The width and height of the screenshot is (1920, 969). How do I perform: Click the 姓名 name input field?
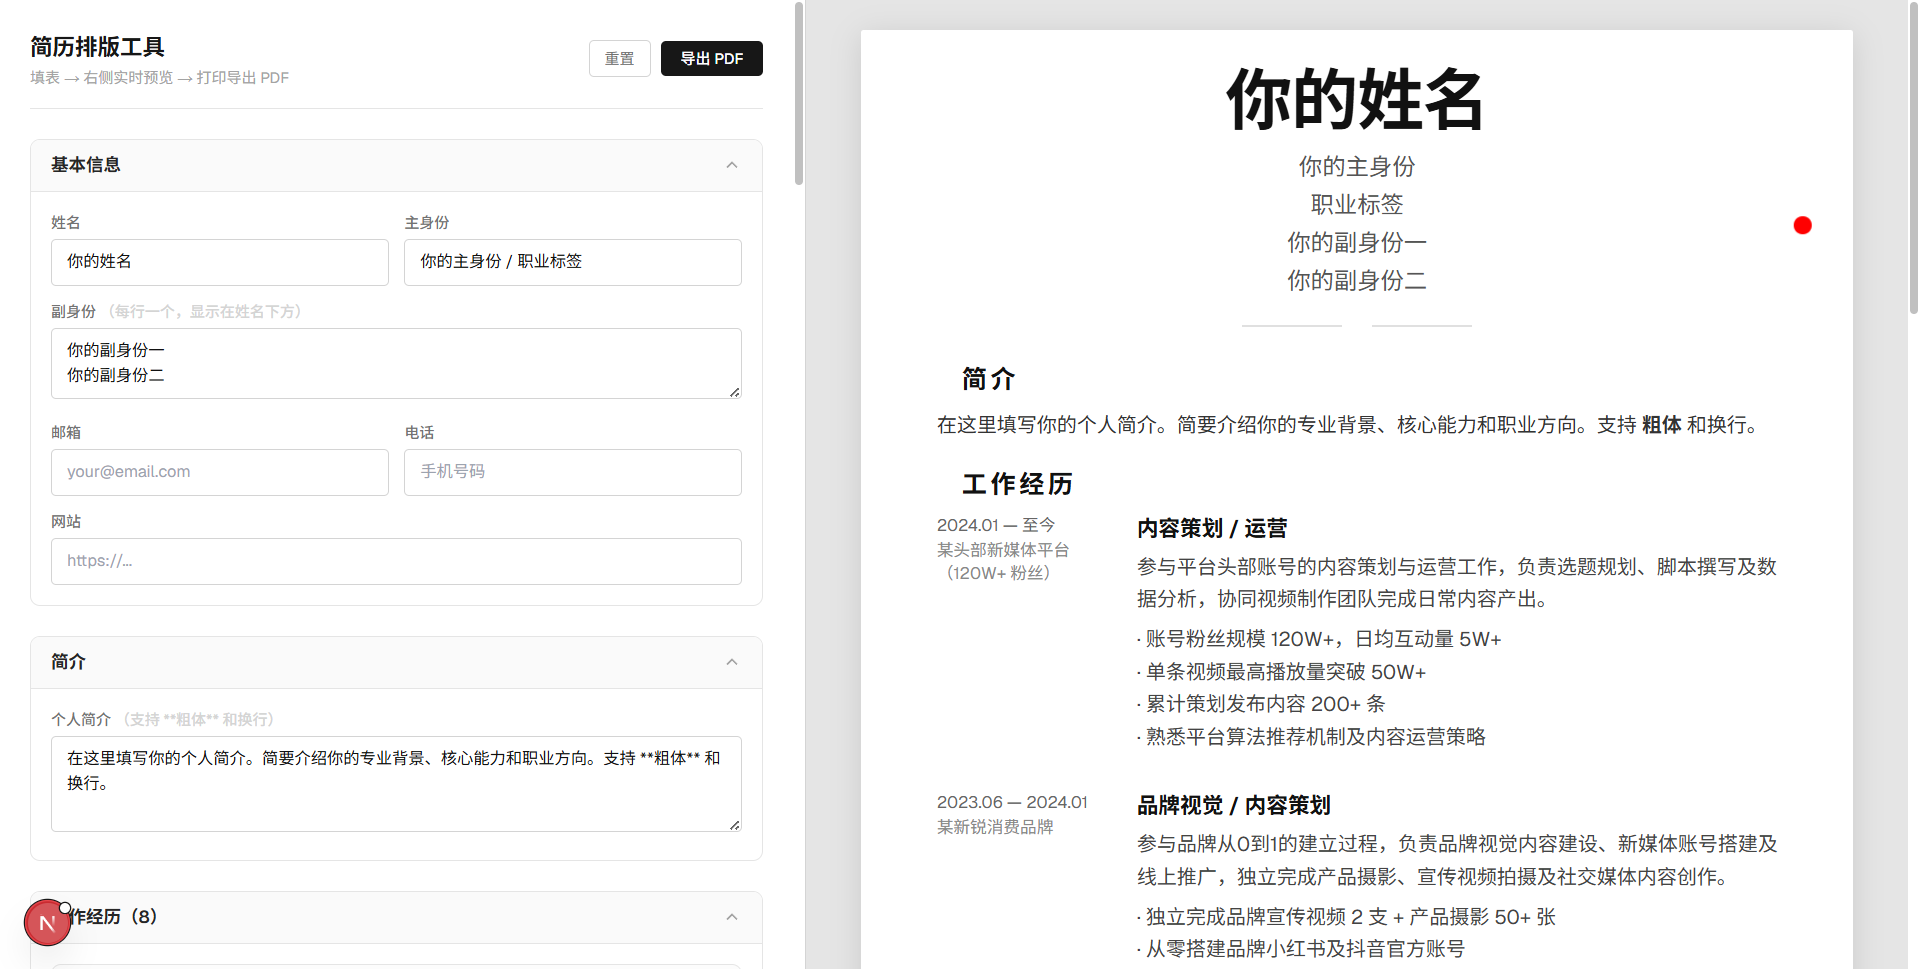coord(219,262)
